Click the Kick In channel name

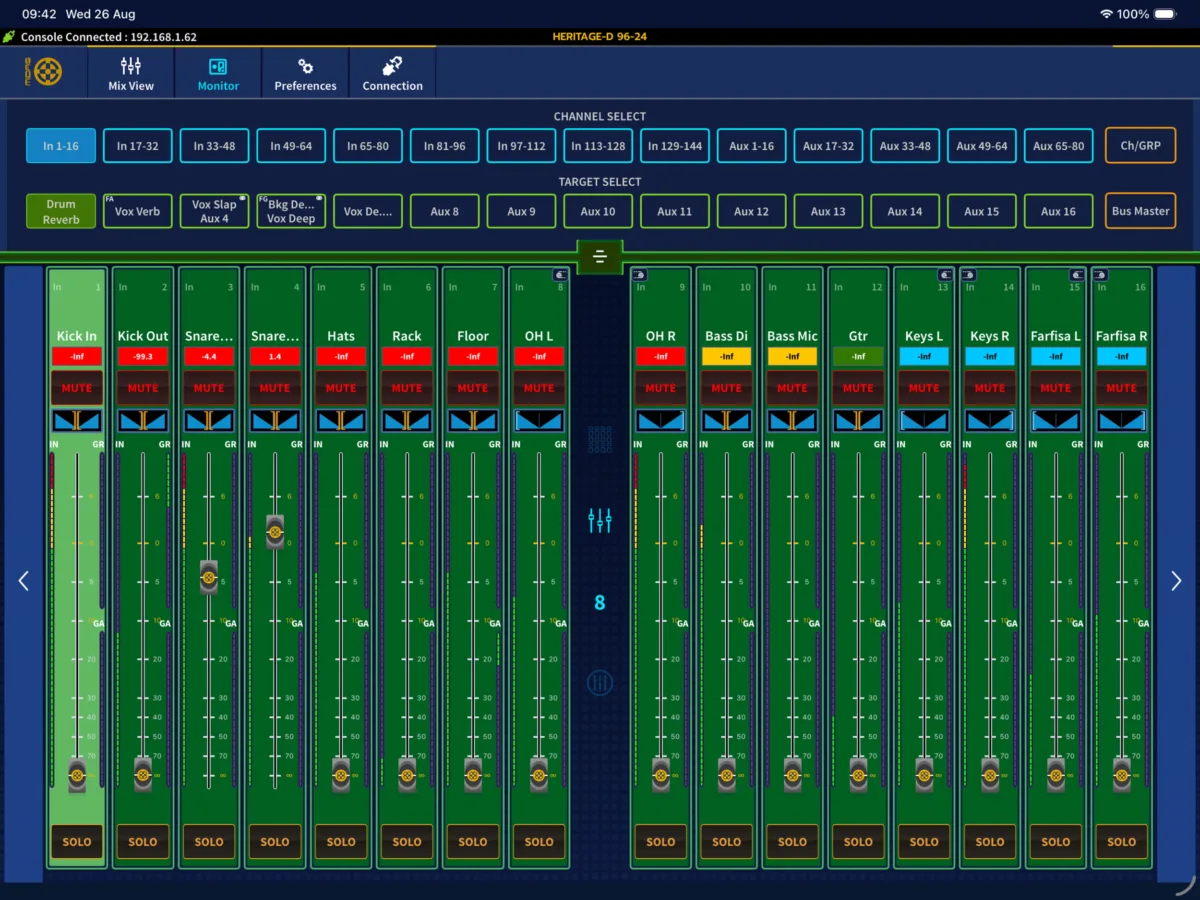point(77,336)
